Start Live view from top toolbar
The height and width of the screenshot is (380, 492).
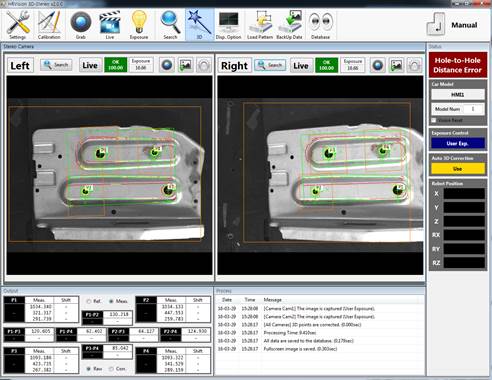(x=110, y=25)
